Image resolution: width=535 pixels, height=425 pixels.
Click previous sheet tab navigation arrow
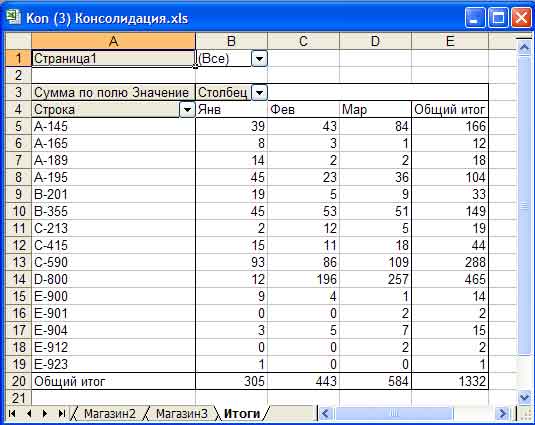point(29,413)
